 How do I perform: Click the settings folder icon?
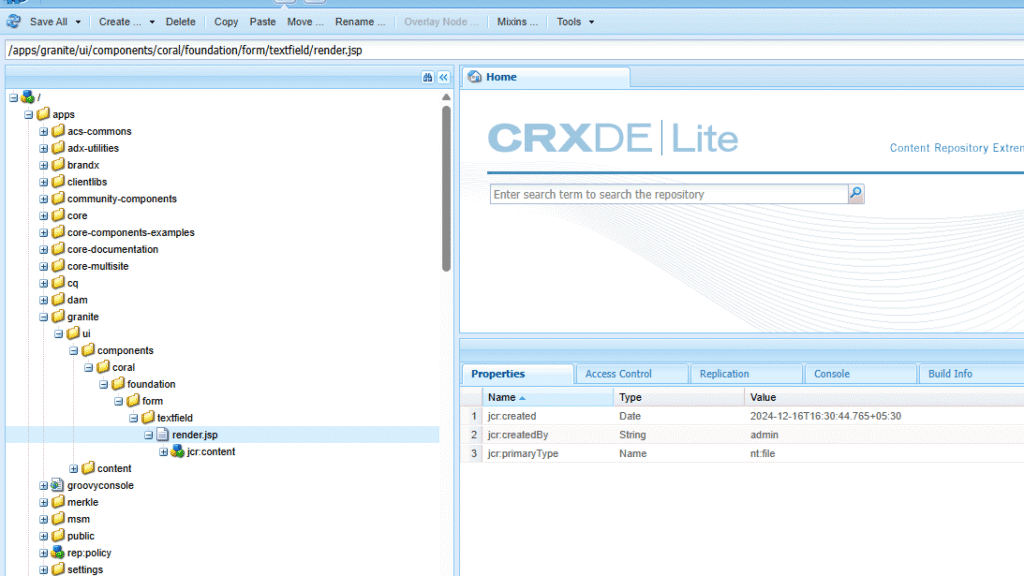pos(58,569)
